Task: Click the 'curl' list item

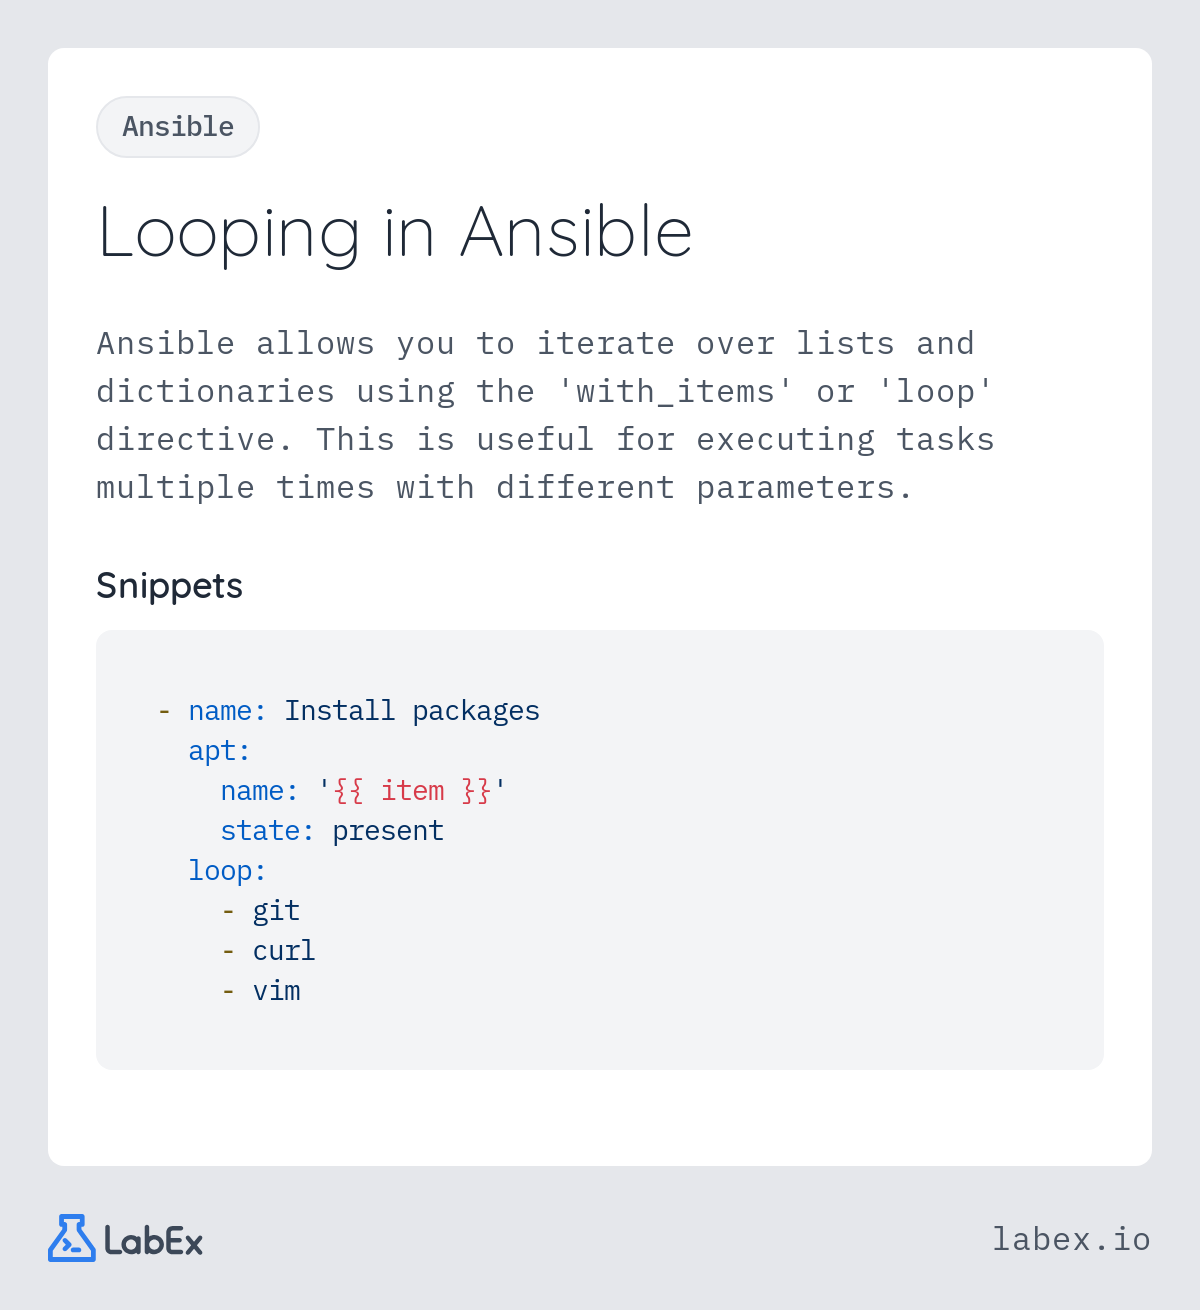Action: coord(284,951)
